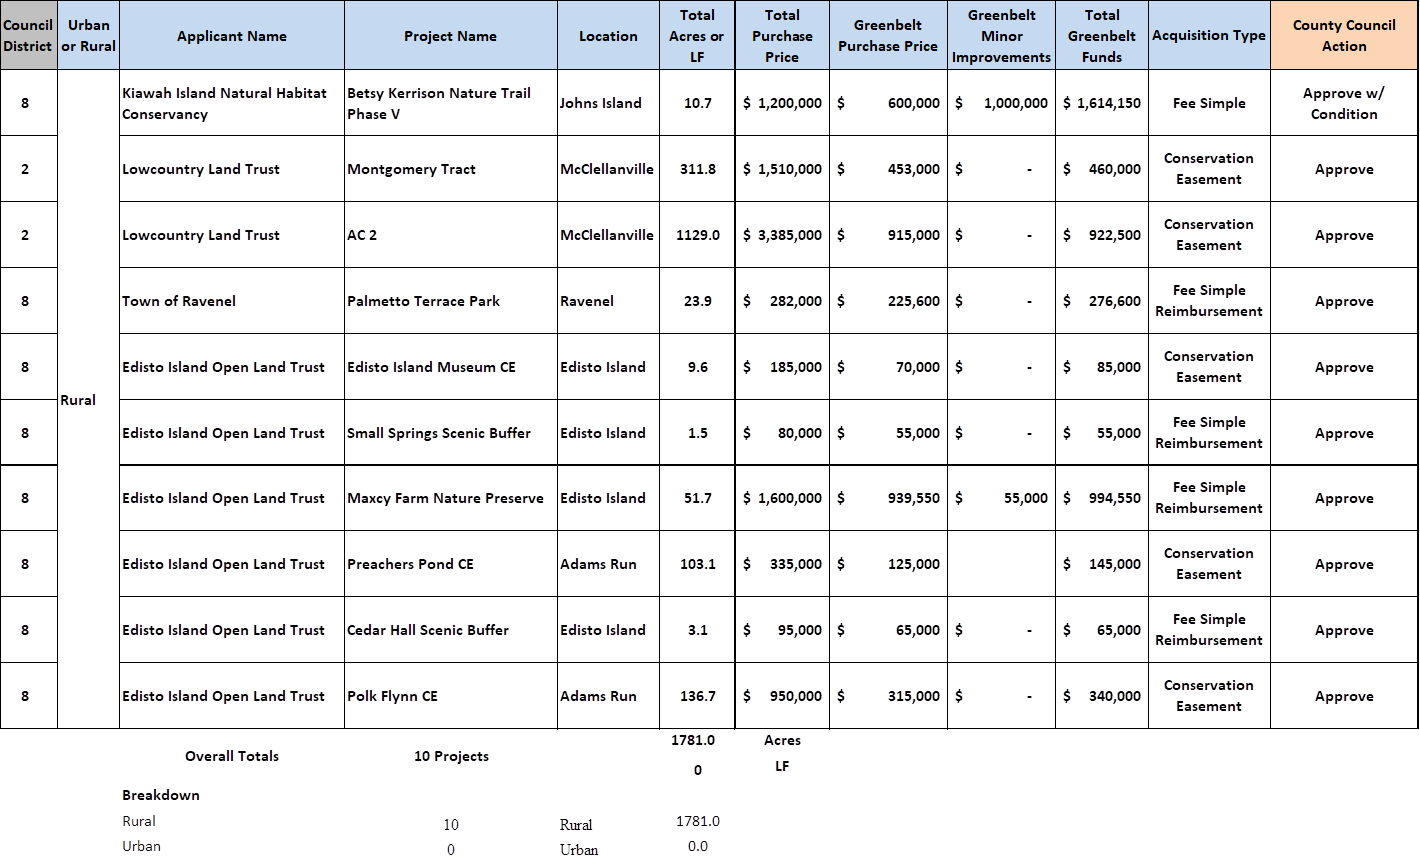Select the Small Springs Scenic Buffer cell
This screenshot has height=865, width=1420.
click(x=438, y=433)
